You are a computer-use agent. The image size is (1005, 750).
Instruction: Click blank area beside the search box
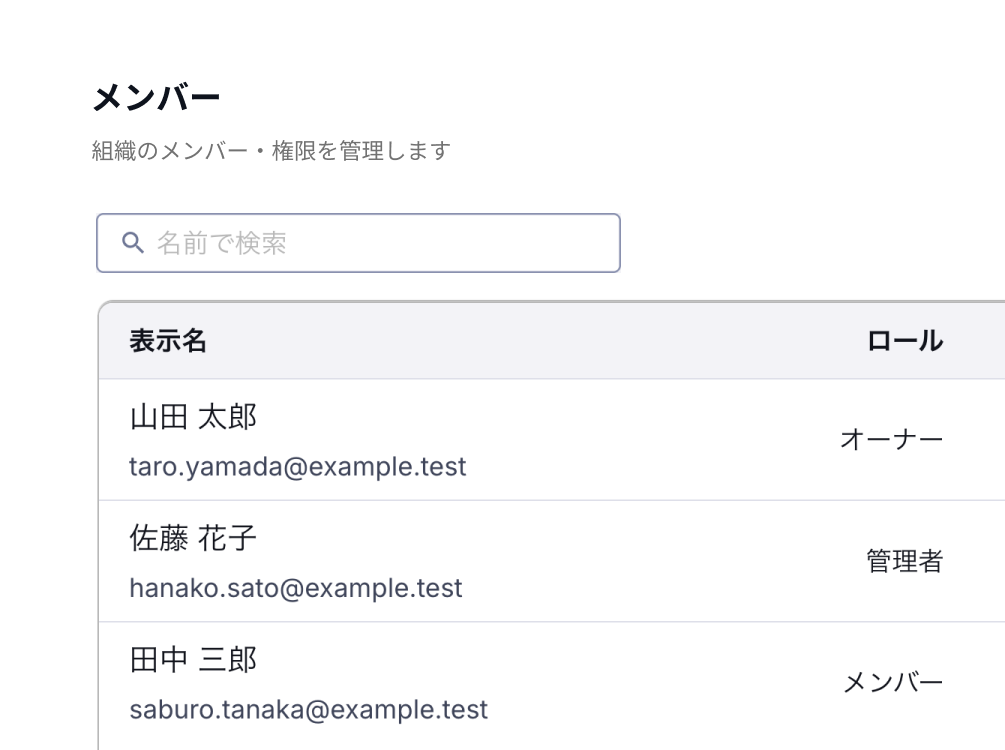pyautogui.click(x=808, y=243)
